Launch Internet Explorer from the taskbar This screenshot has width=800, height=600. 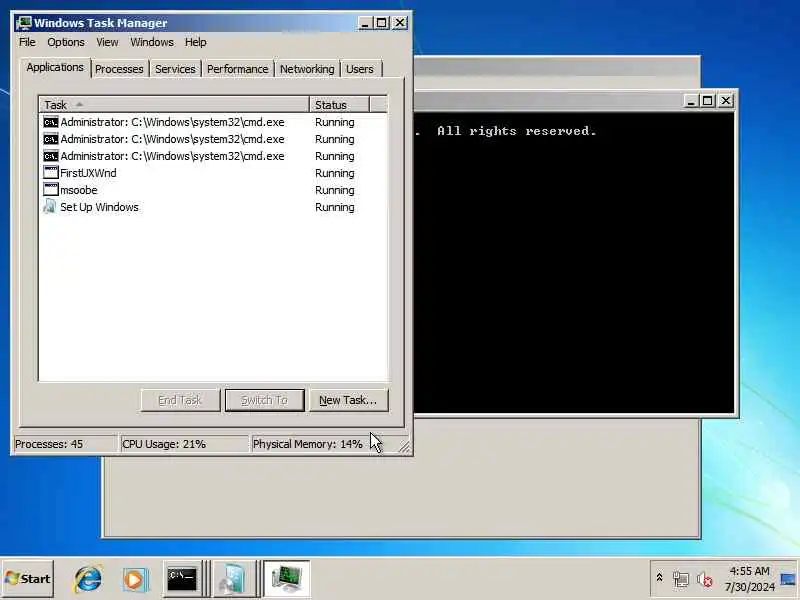click(x=88, y=579)
